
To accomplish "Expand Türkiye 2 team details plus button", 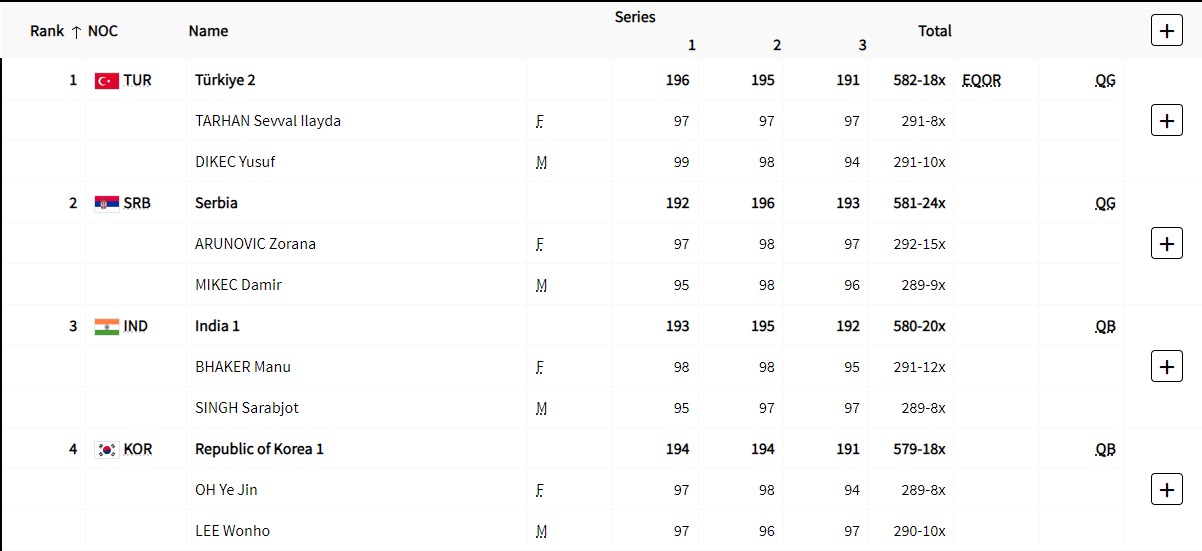I will [1166, 121].
